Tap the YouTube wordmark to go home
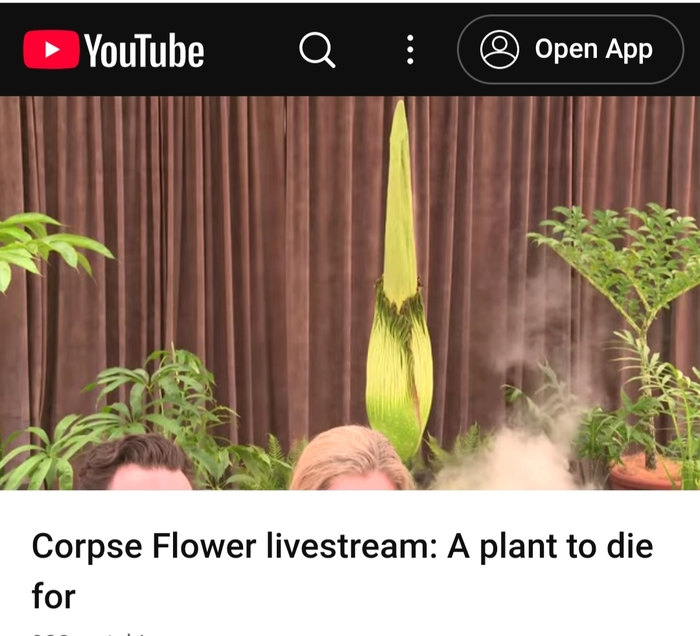Viewport: 700px width, 636px height. 144,51
